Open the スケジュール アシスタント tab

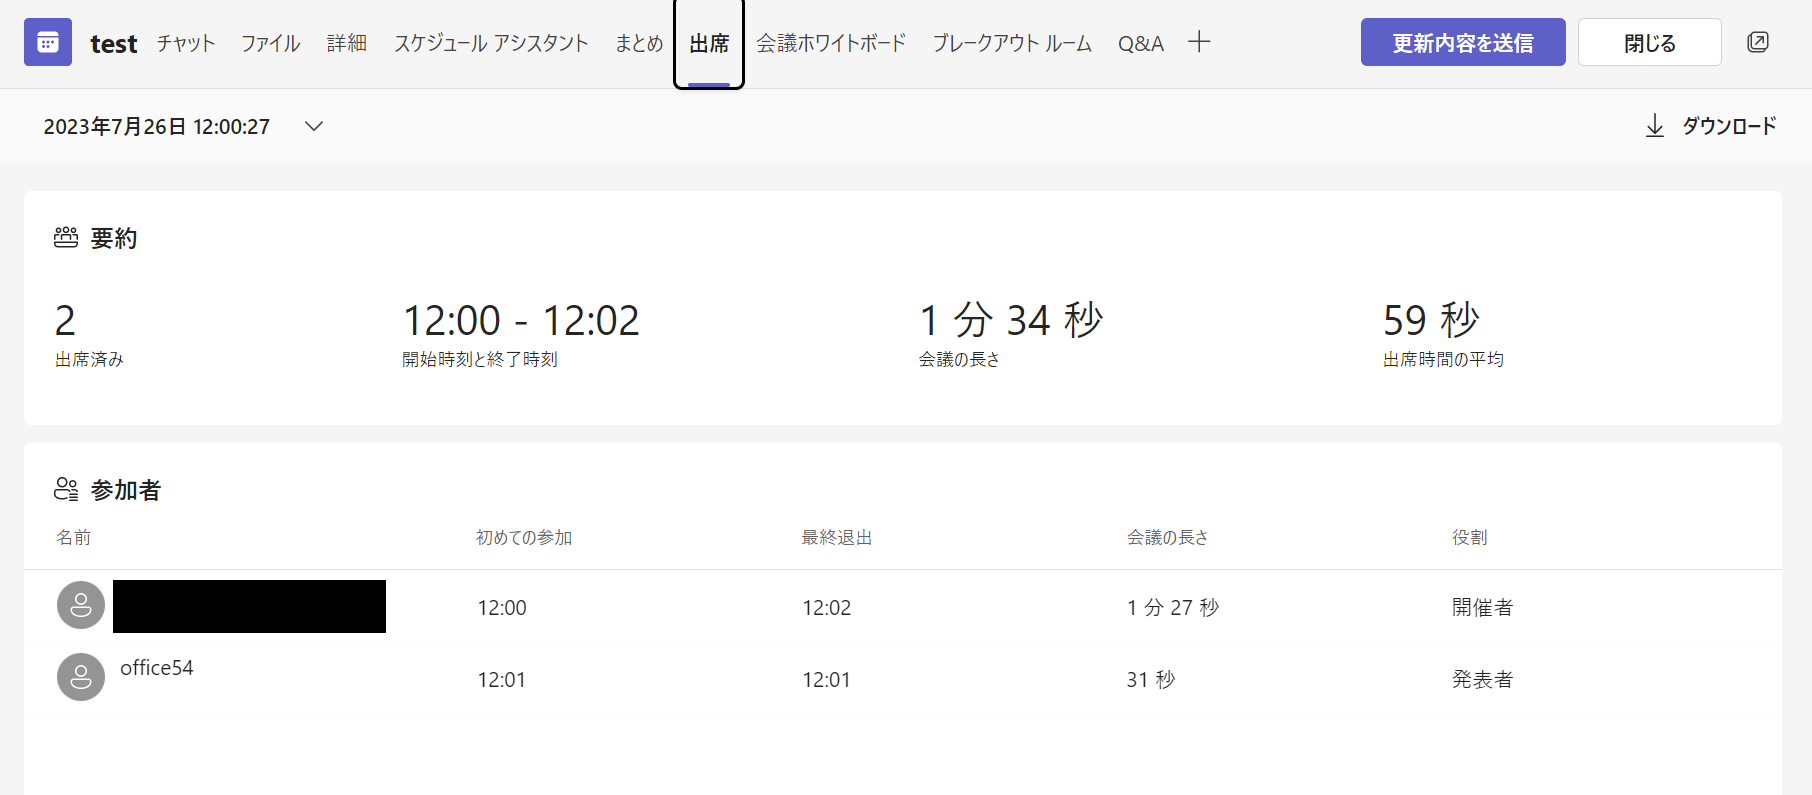coord(491,43)
